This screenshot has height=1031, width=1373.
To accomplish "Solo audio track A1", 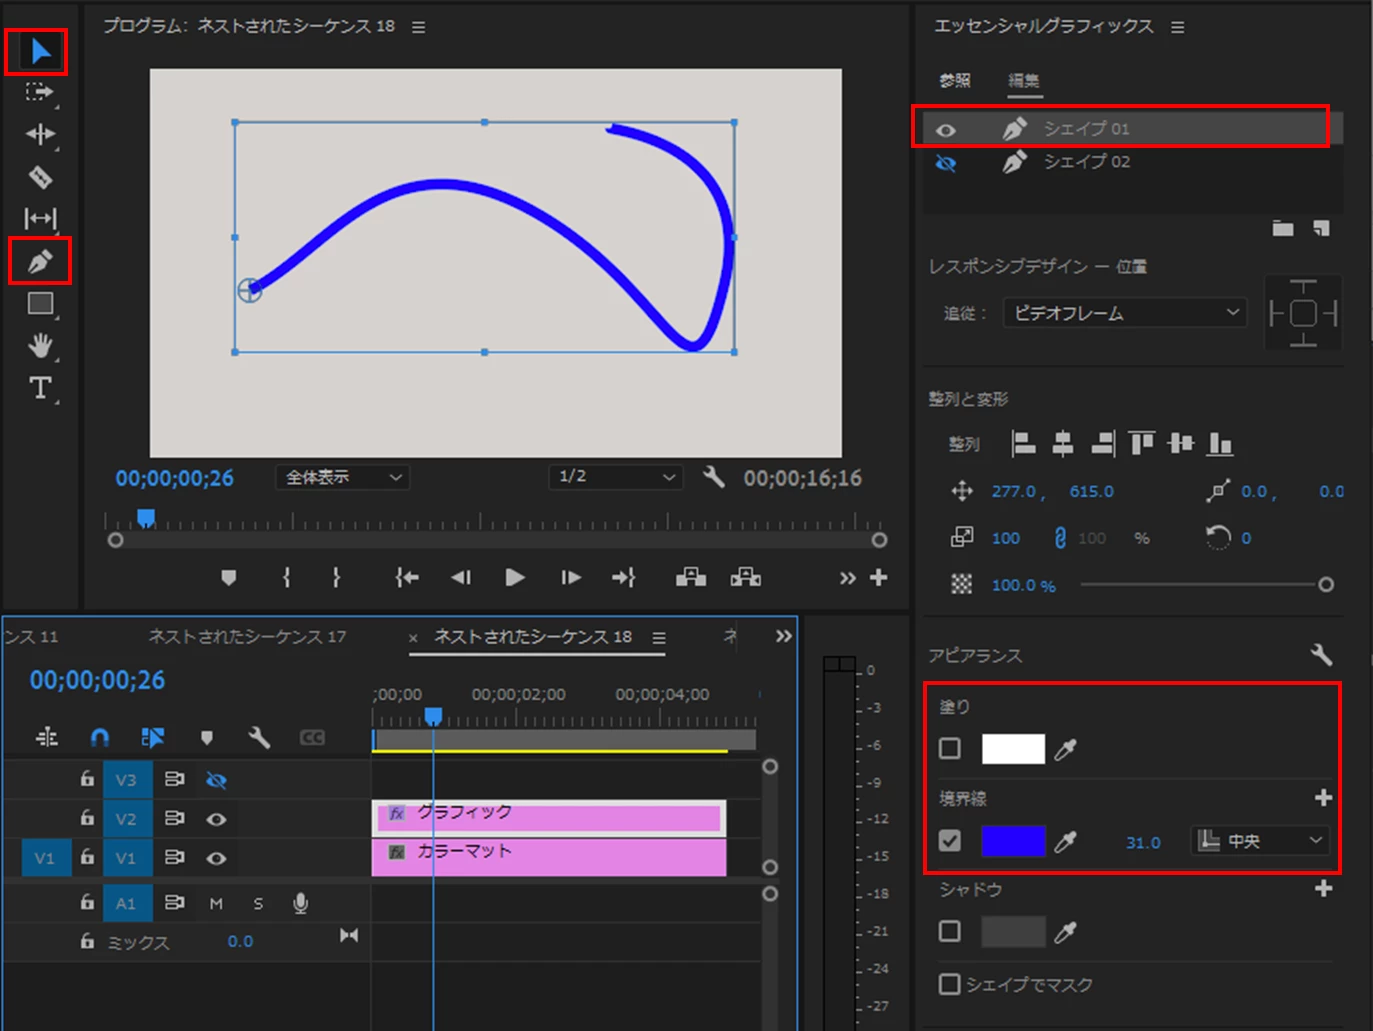I will coord(258,903).
